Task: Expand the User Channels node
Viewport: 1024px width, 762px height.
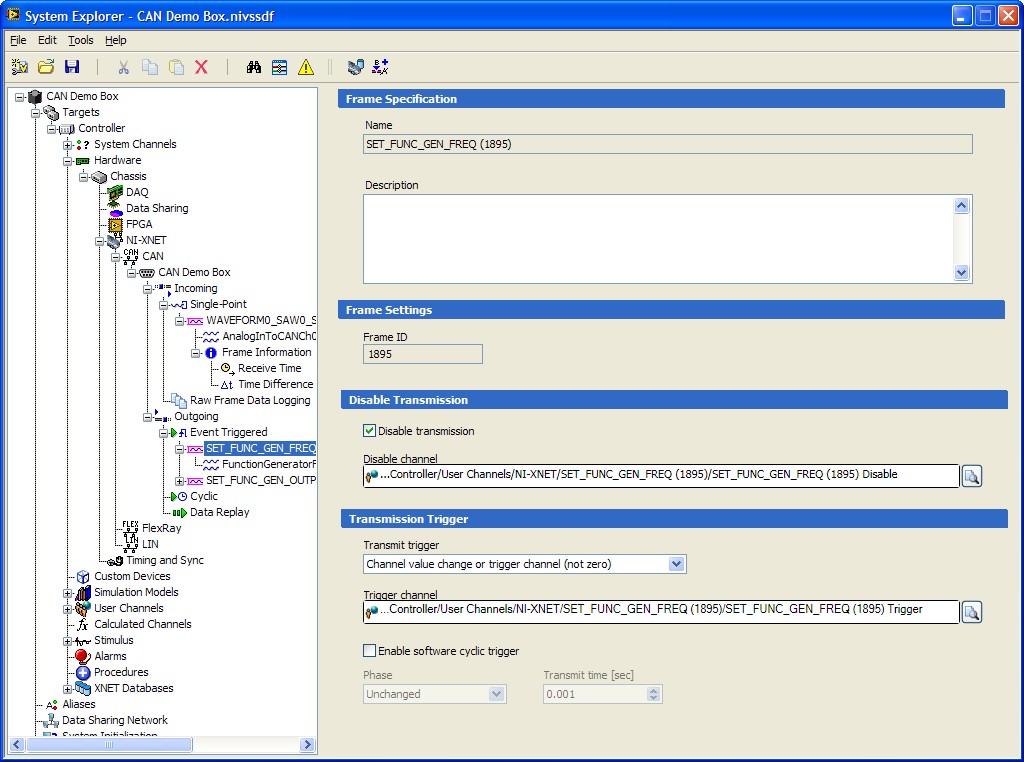Action: pyautogui.click(x=67, y=609)
